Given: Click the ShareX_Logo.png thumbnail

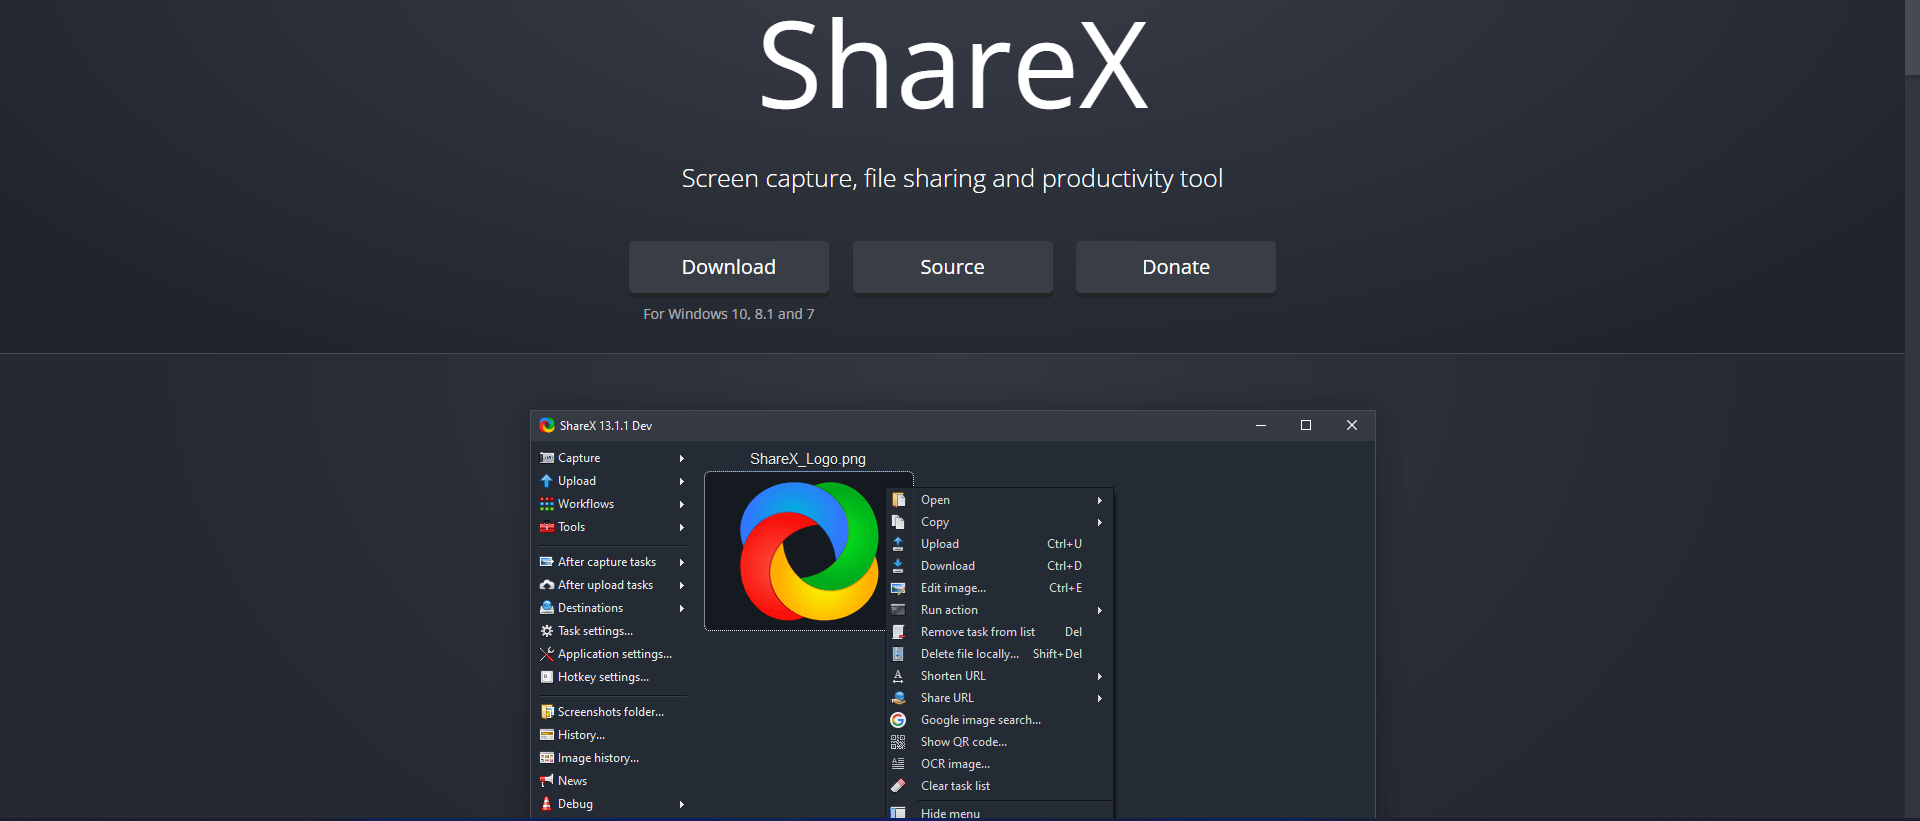Looking at the screenshot, I should pyautogui.click(x=808, y=551).
